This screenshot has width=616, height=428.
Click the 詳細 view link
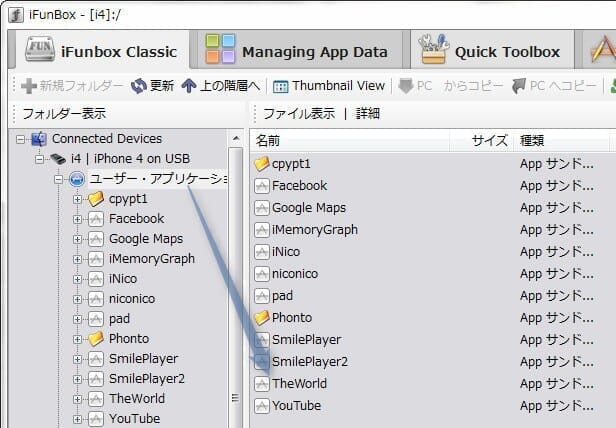click(367, 113)
